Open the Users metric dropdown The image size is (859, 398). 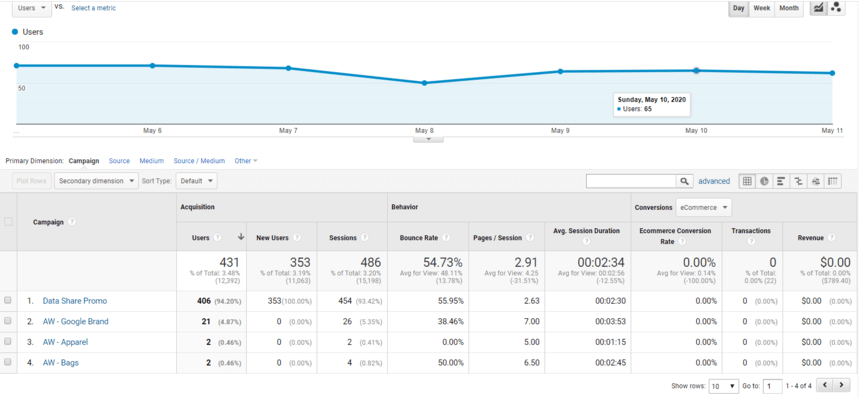coord(32,8)
